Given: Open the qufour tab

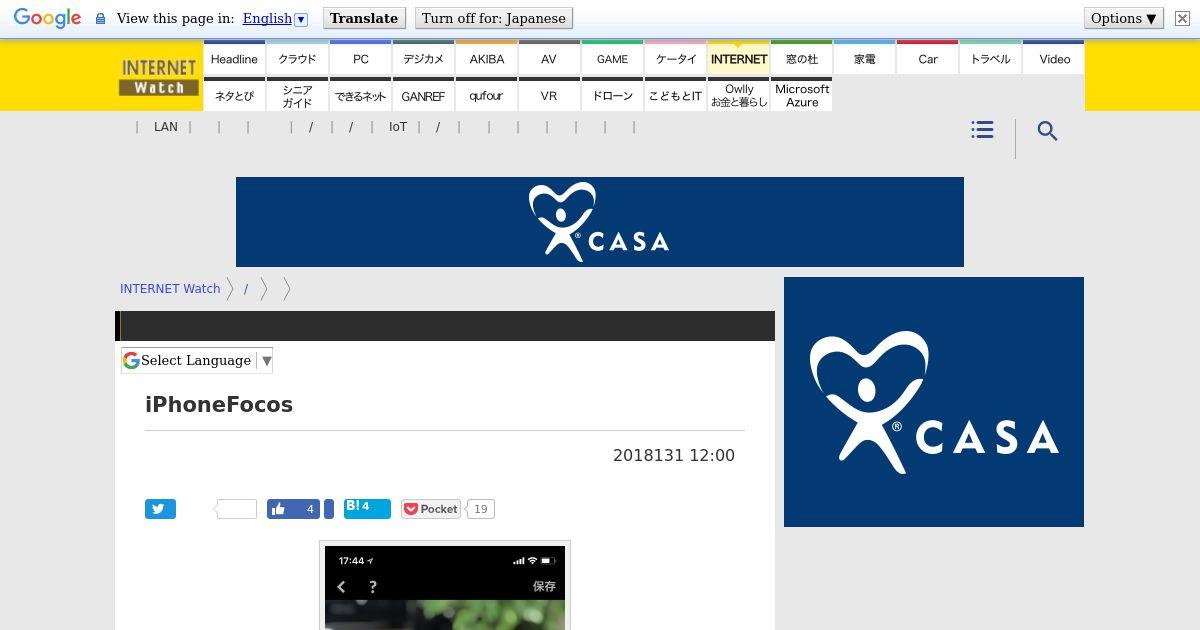Looking at the screenshot, I should pyautogui.click(x=487, y=95).
